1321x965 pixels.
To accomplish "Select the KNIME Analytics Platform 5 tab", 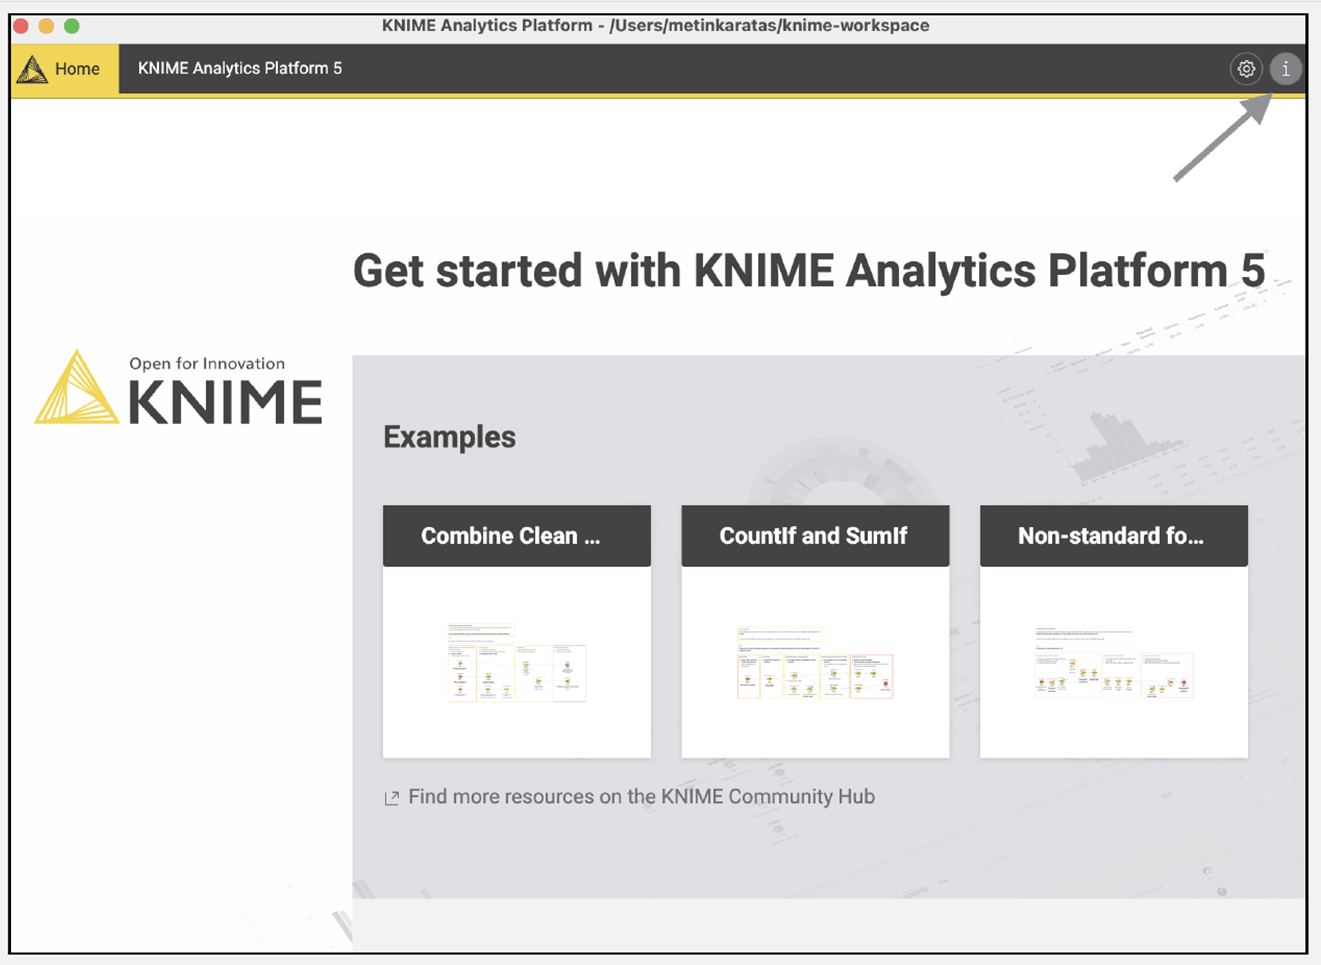I will [240, 68].
